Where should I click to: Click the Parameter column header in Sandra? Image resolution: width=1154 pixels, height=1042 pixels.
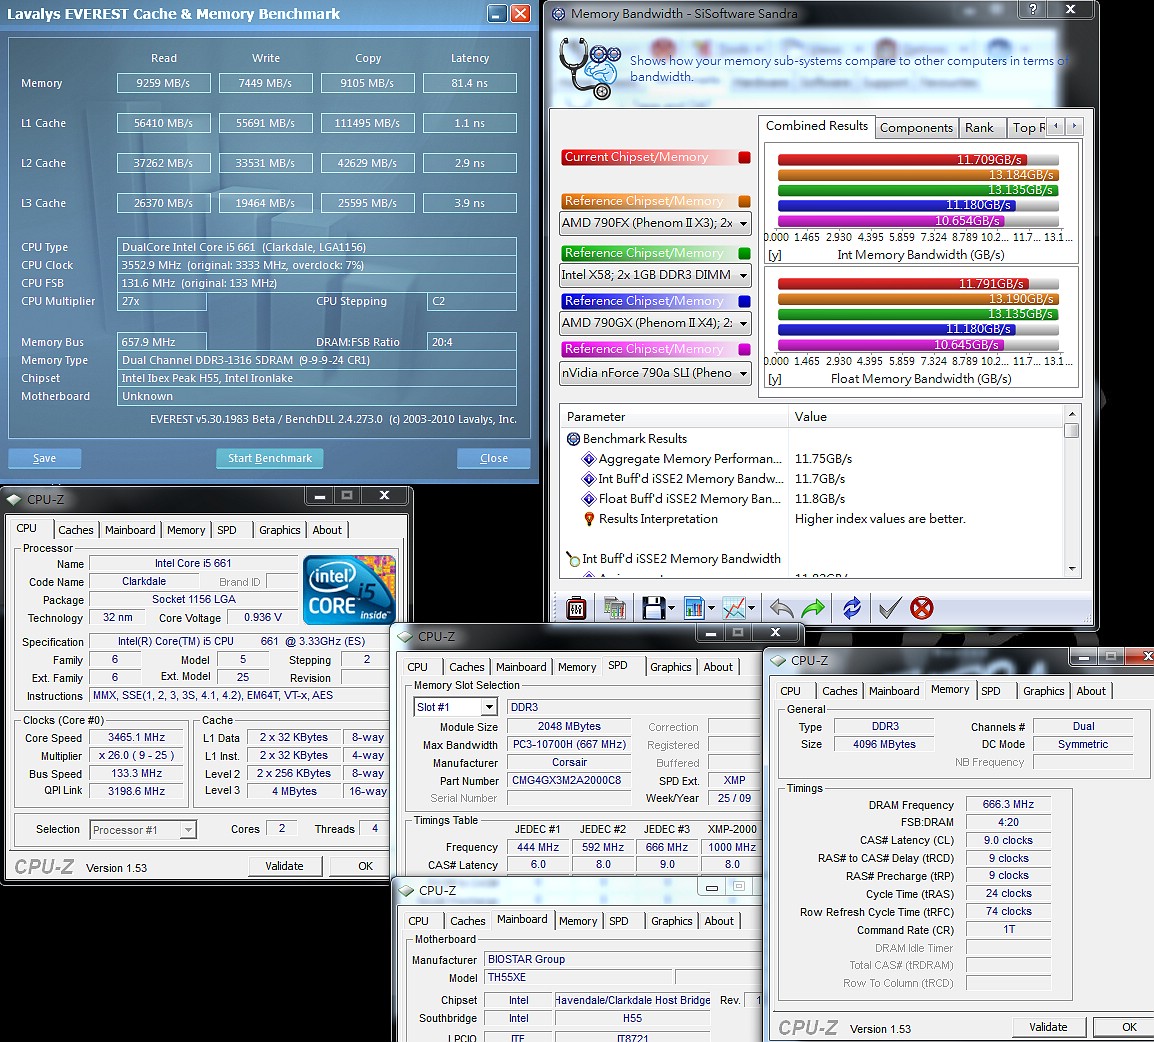tap(674, 417)
